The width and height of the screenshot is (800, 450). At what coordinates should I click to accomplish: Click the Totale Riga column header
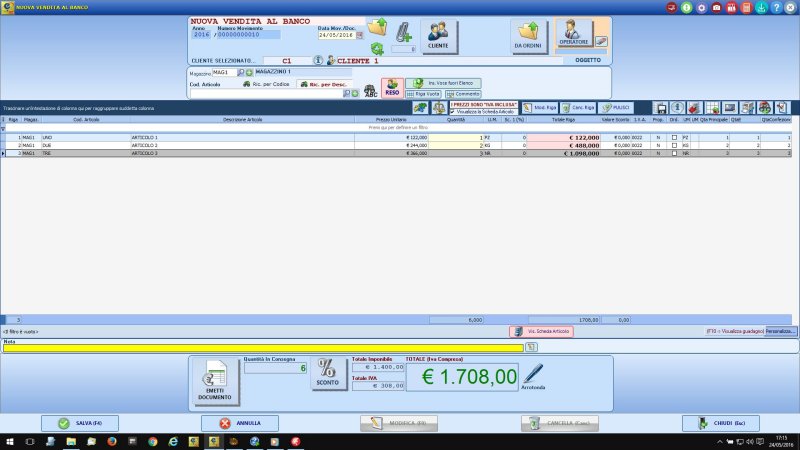563,119
